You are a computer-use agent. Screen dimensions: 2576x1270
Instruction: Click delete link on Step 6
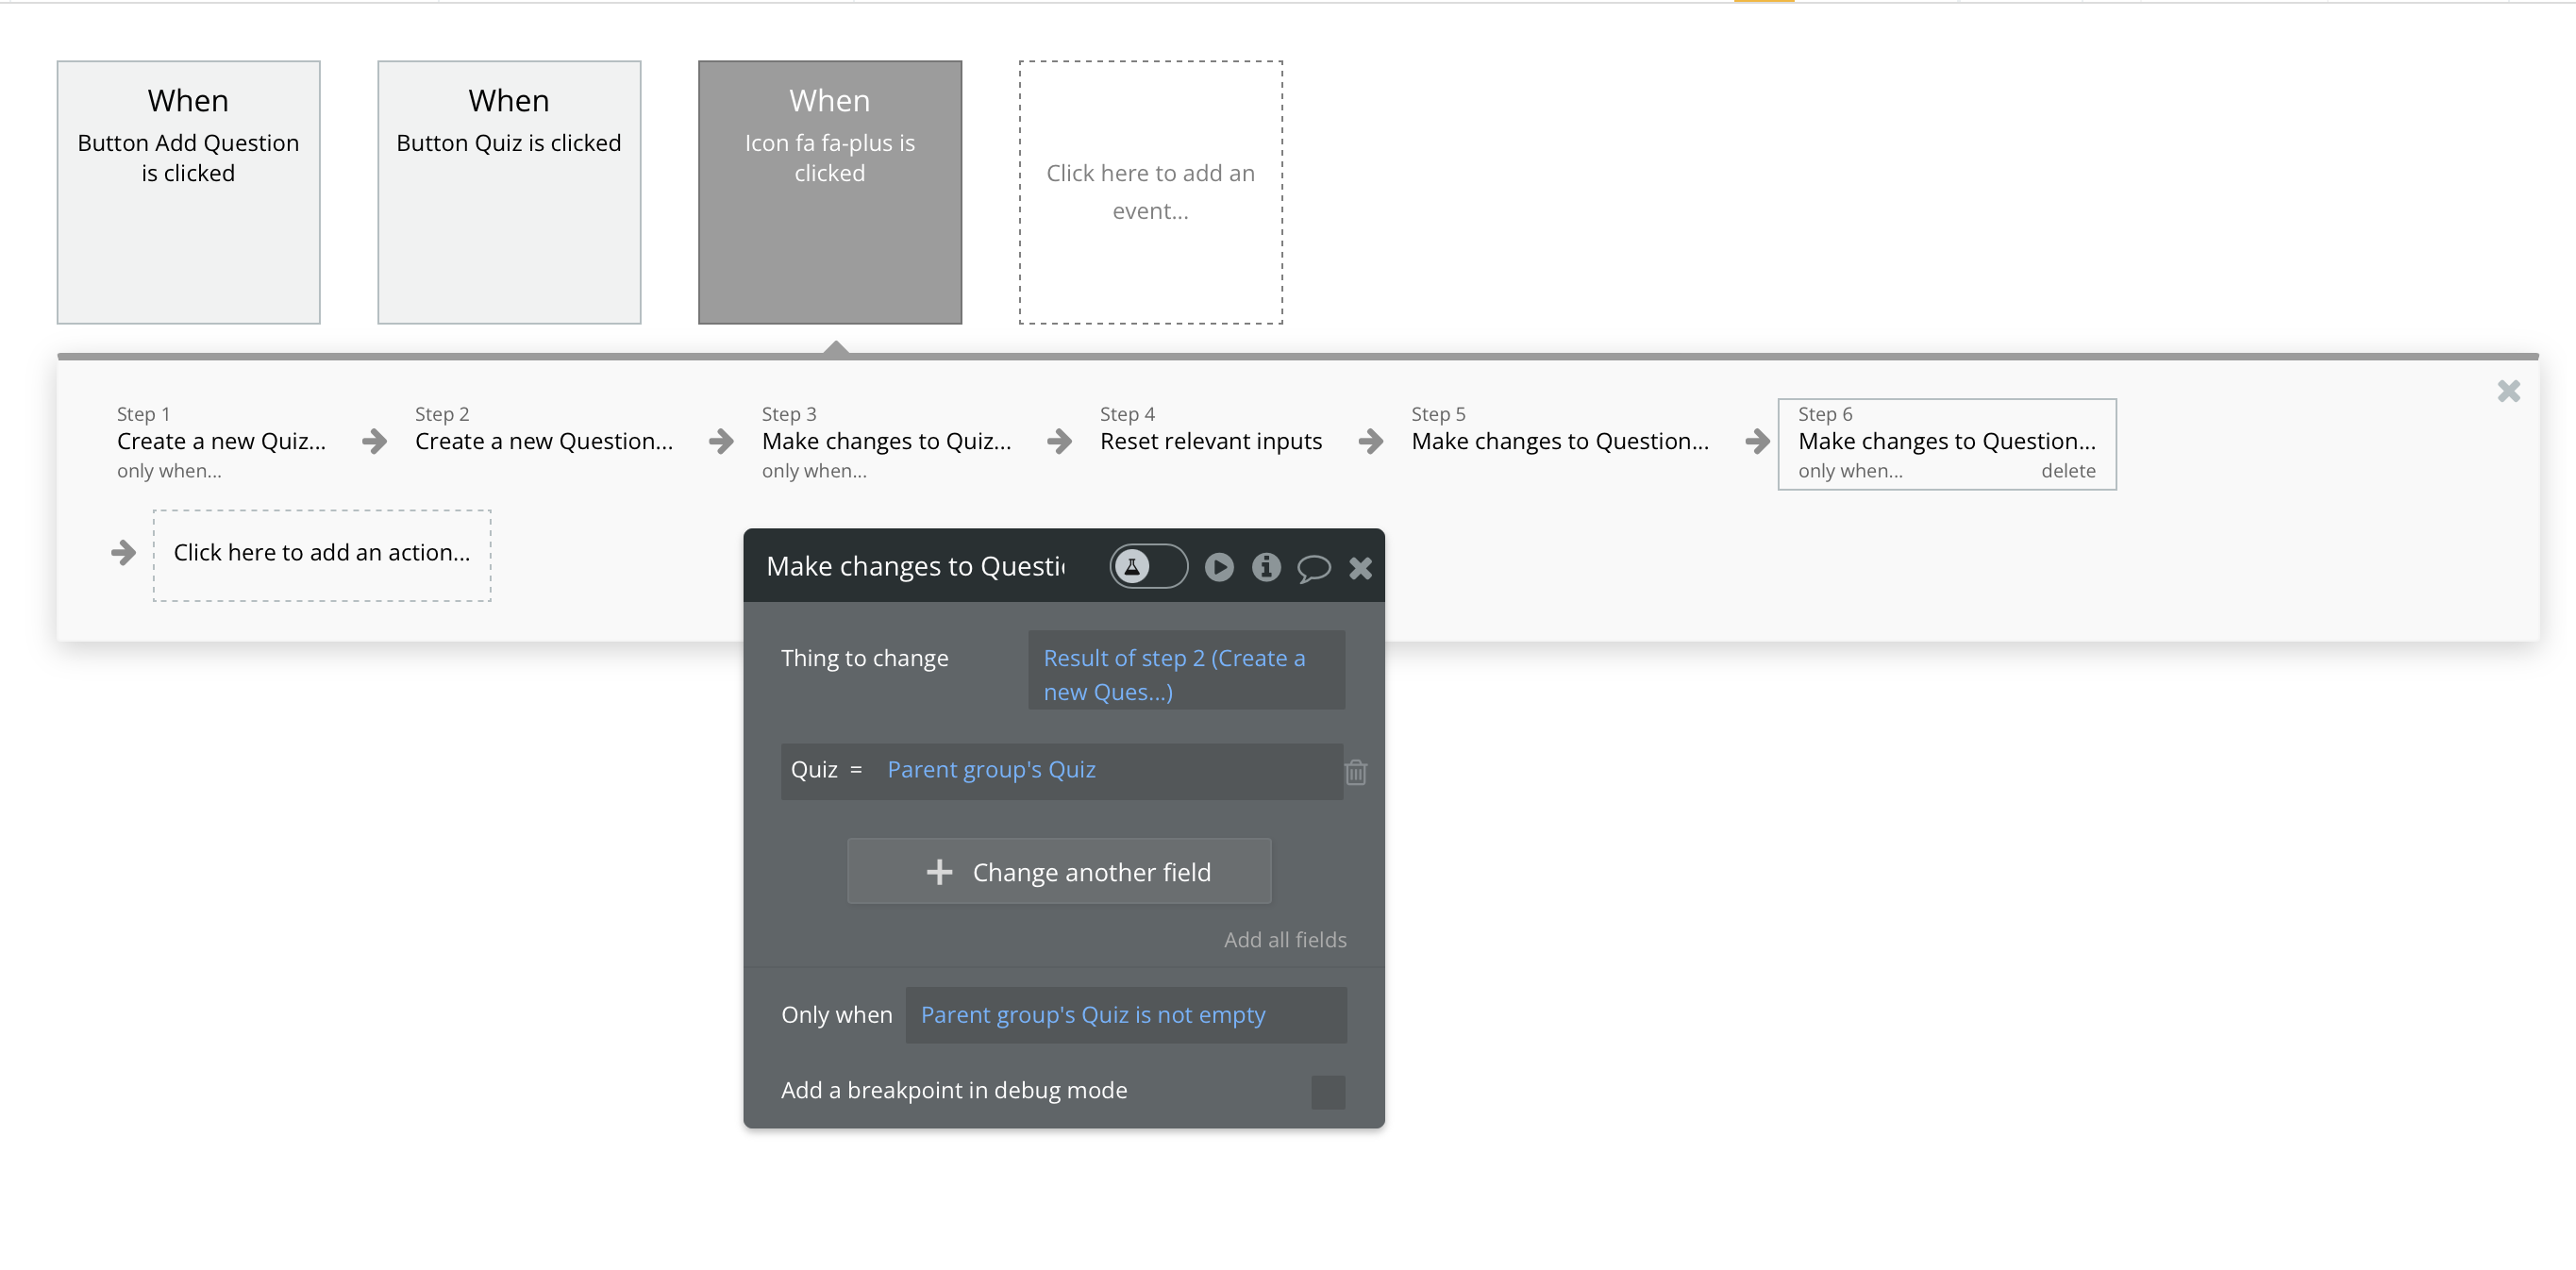click(2068, 471)
